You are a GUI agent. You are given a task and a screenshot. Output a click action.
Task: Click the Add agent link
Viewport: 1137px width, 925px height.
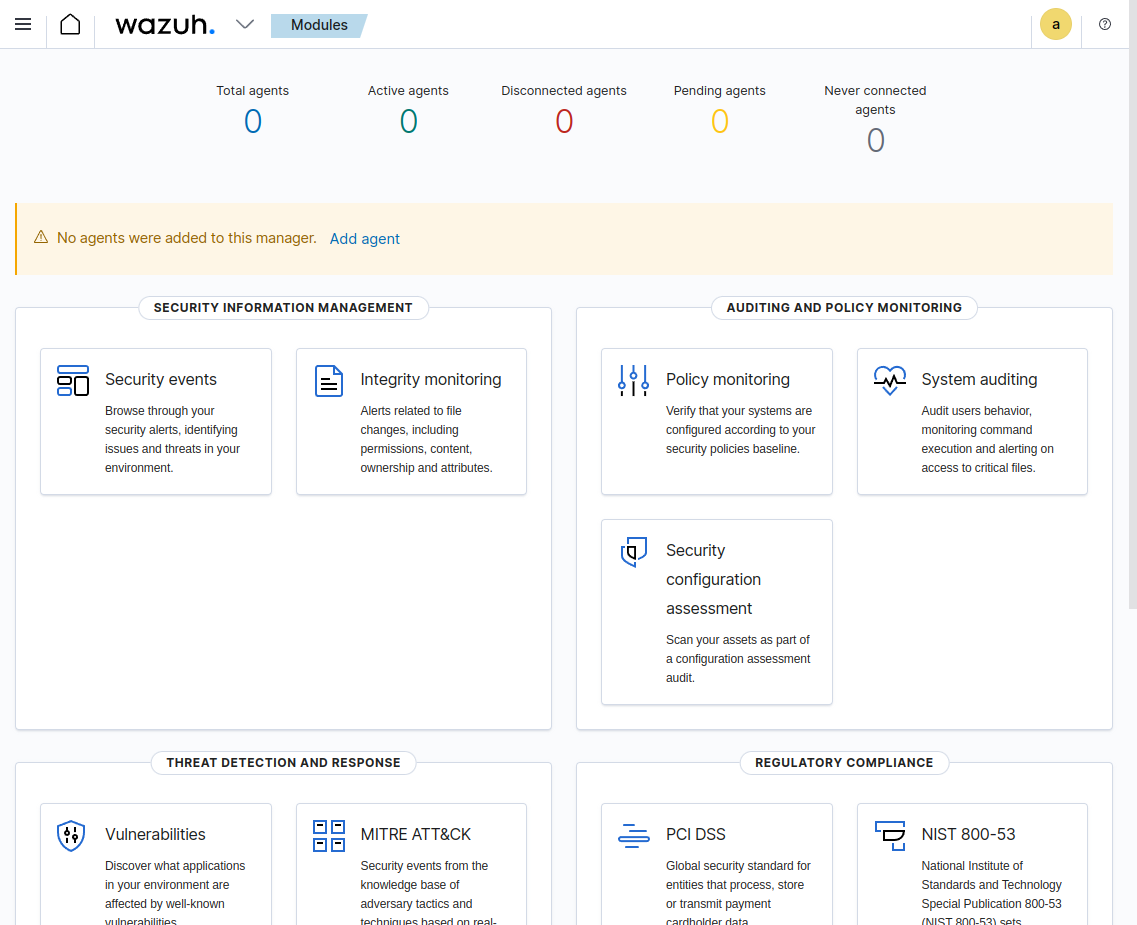tap(364, 239)
